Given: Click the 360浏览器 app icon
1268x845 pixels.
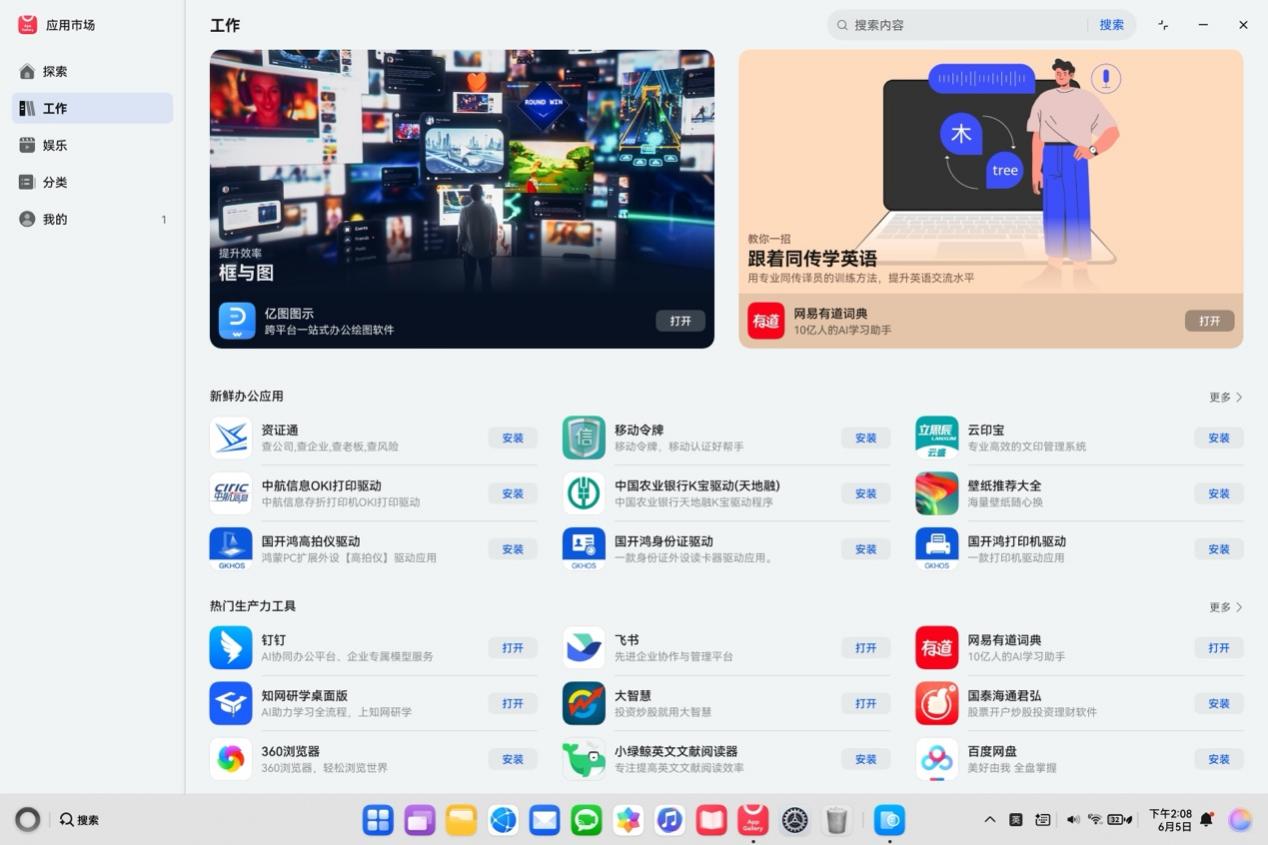Looking at the screenshot, I should click(230, 759).
